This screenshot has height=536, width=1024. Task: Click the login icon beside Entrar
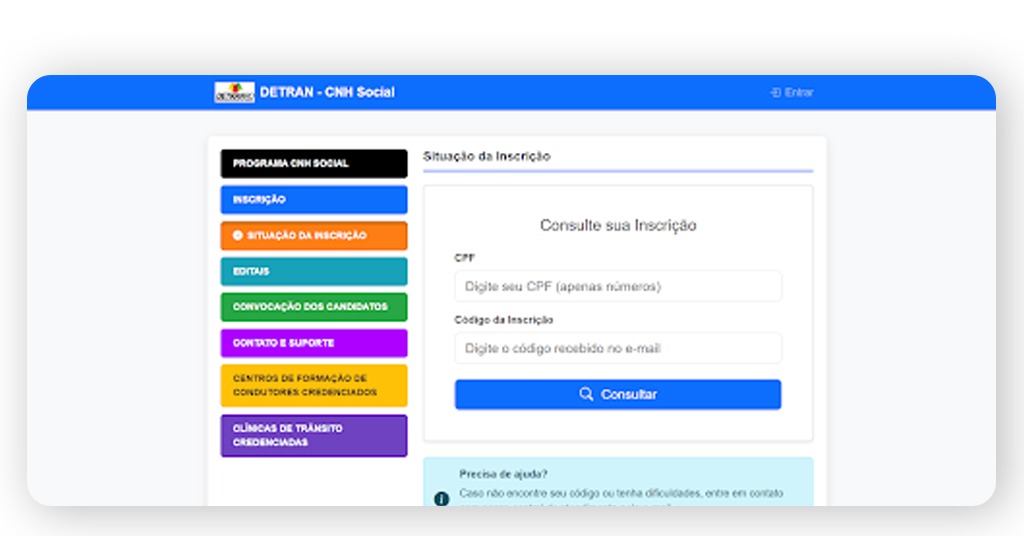click(775, 93)
